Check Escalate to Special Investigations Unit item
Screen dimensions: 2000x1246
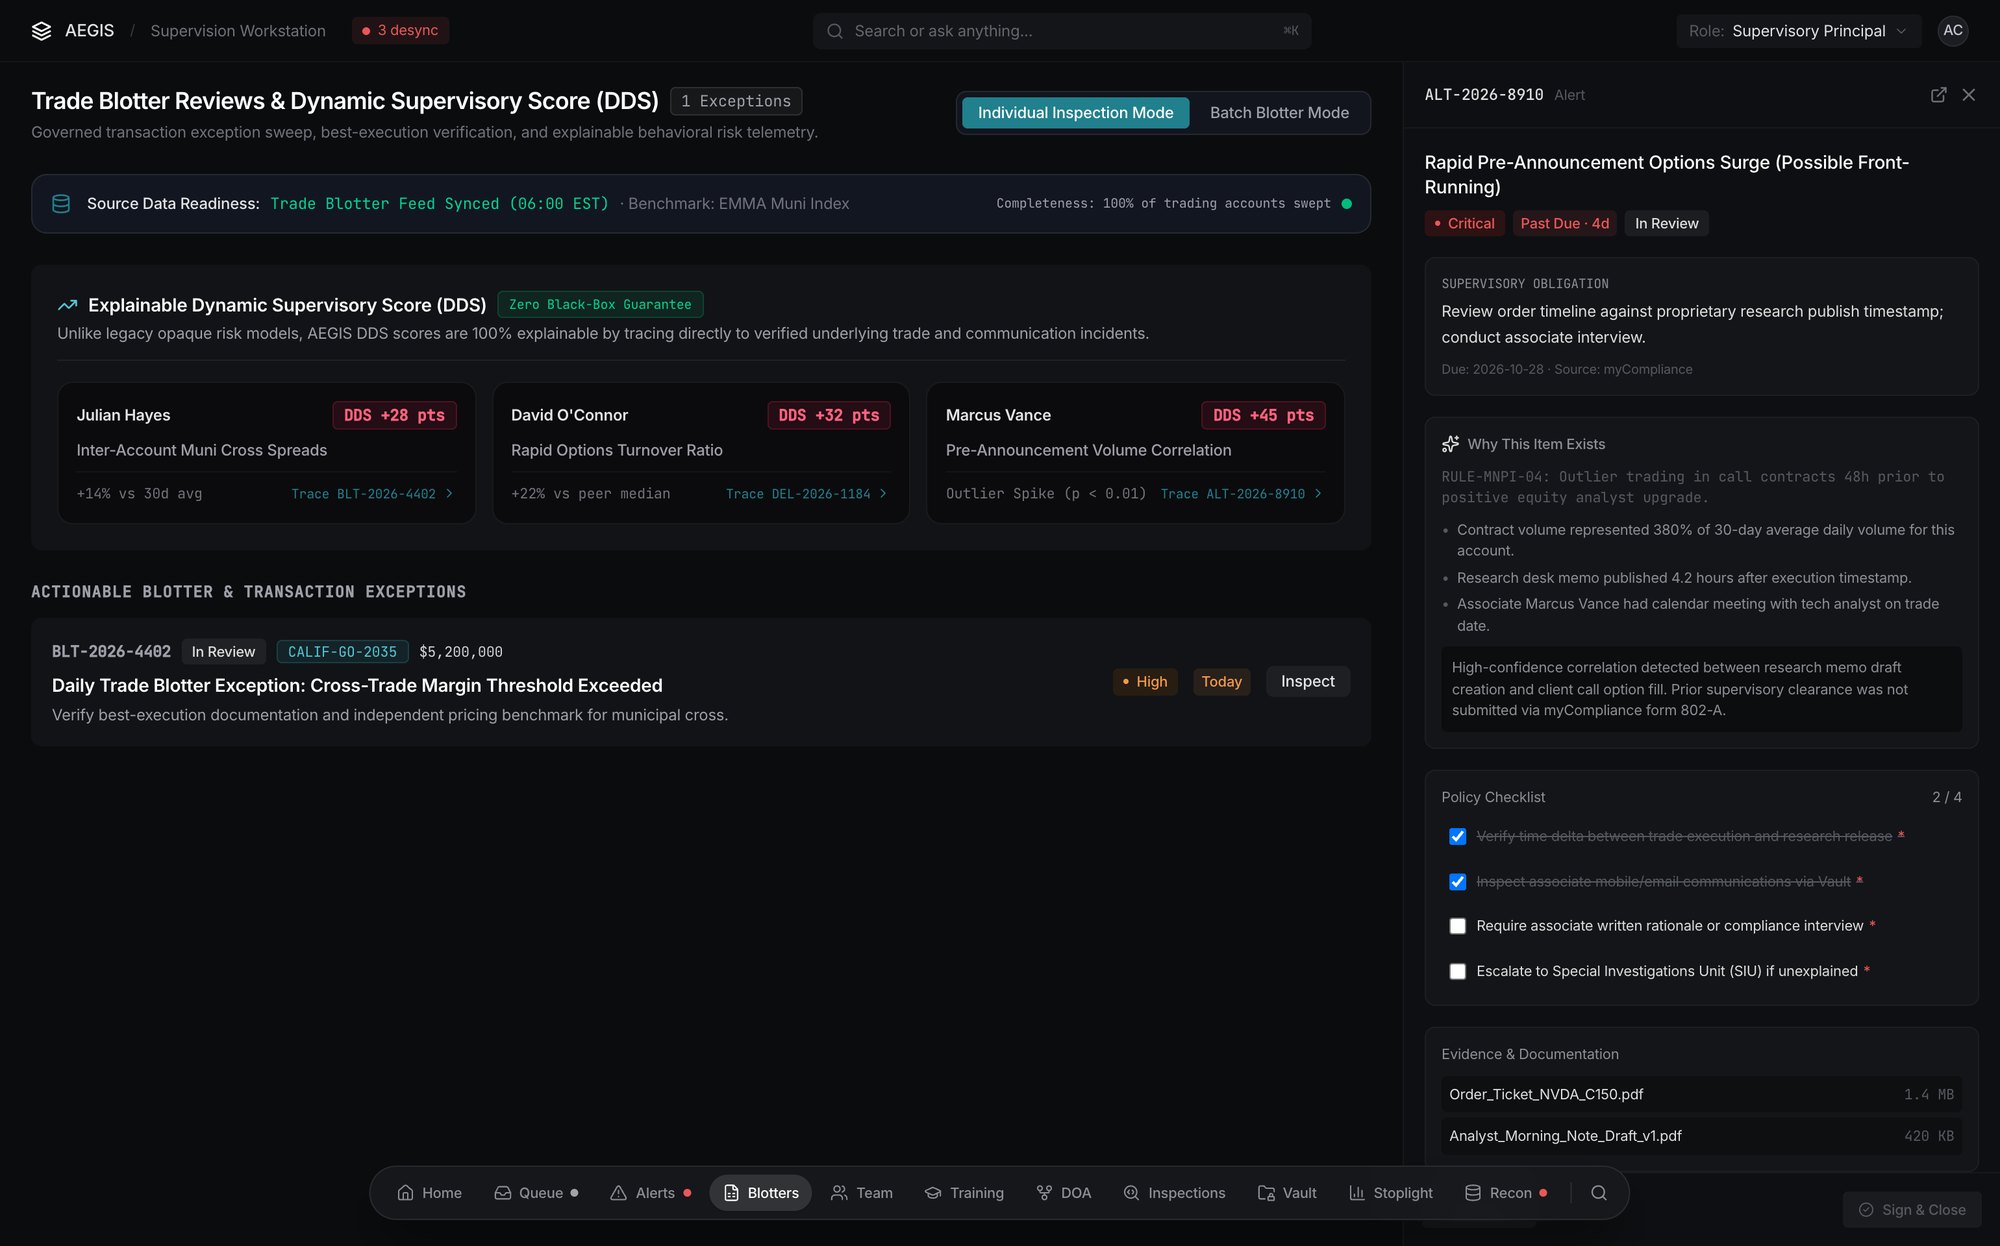tap(1457, 971)
